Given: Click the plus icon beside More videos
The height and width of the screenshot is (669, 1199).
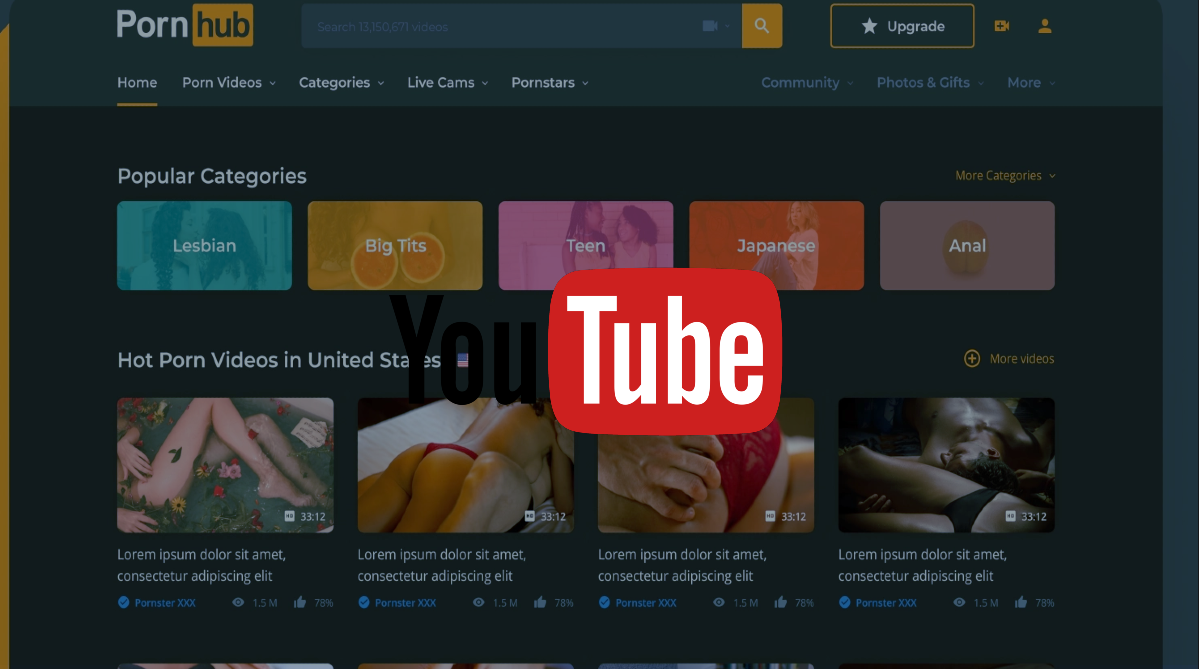Looking at the screenshot, I should point(971,358).
